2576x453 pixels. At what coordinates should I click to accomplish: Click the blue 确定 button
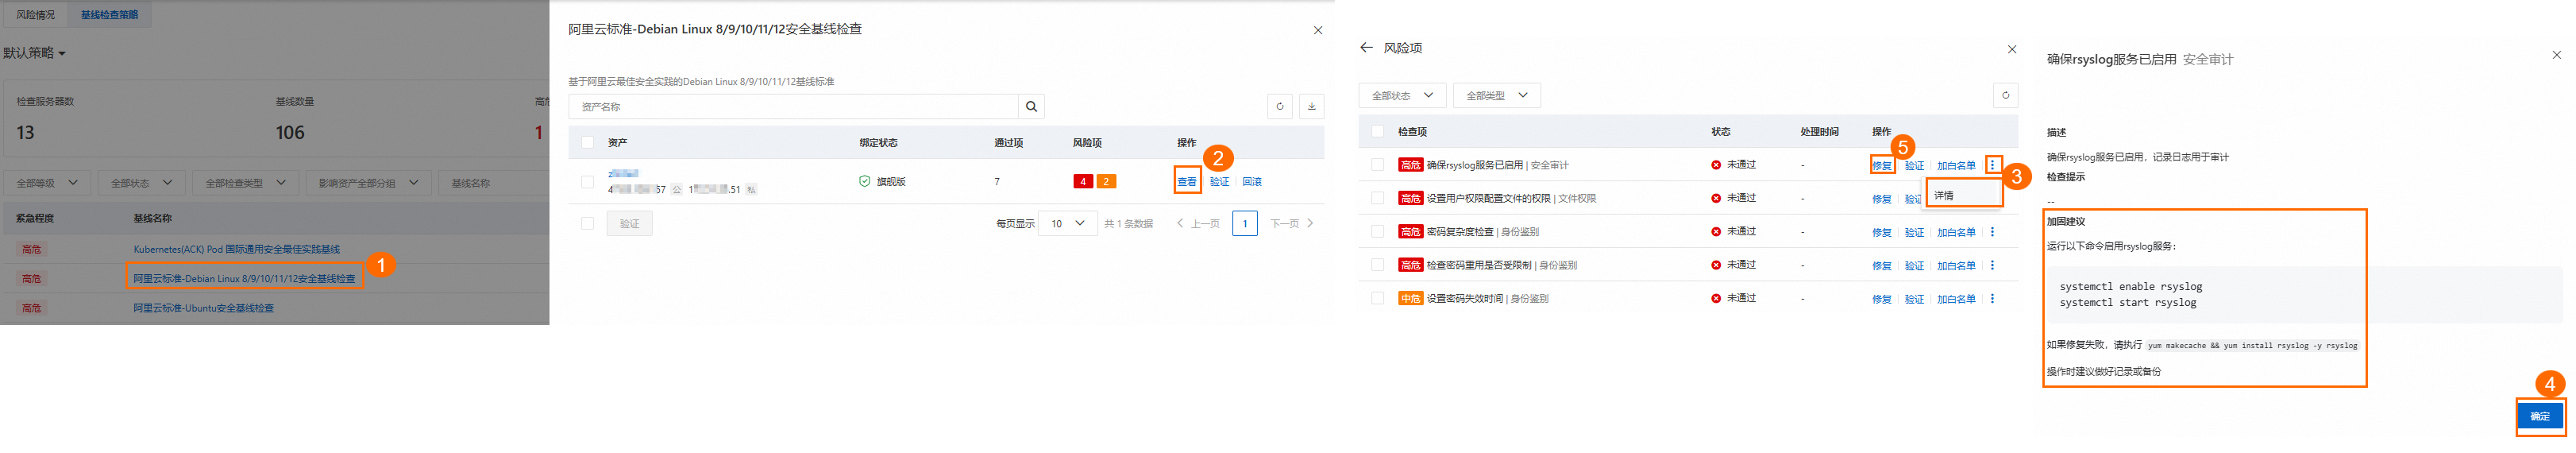(2540, 416)
